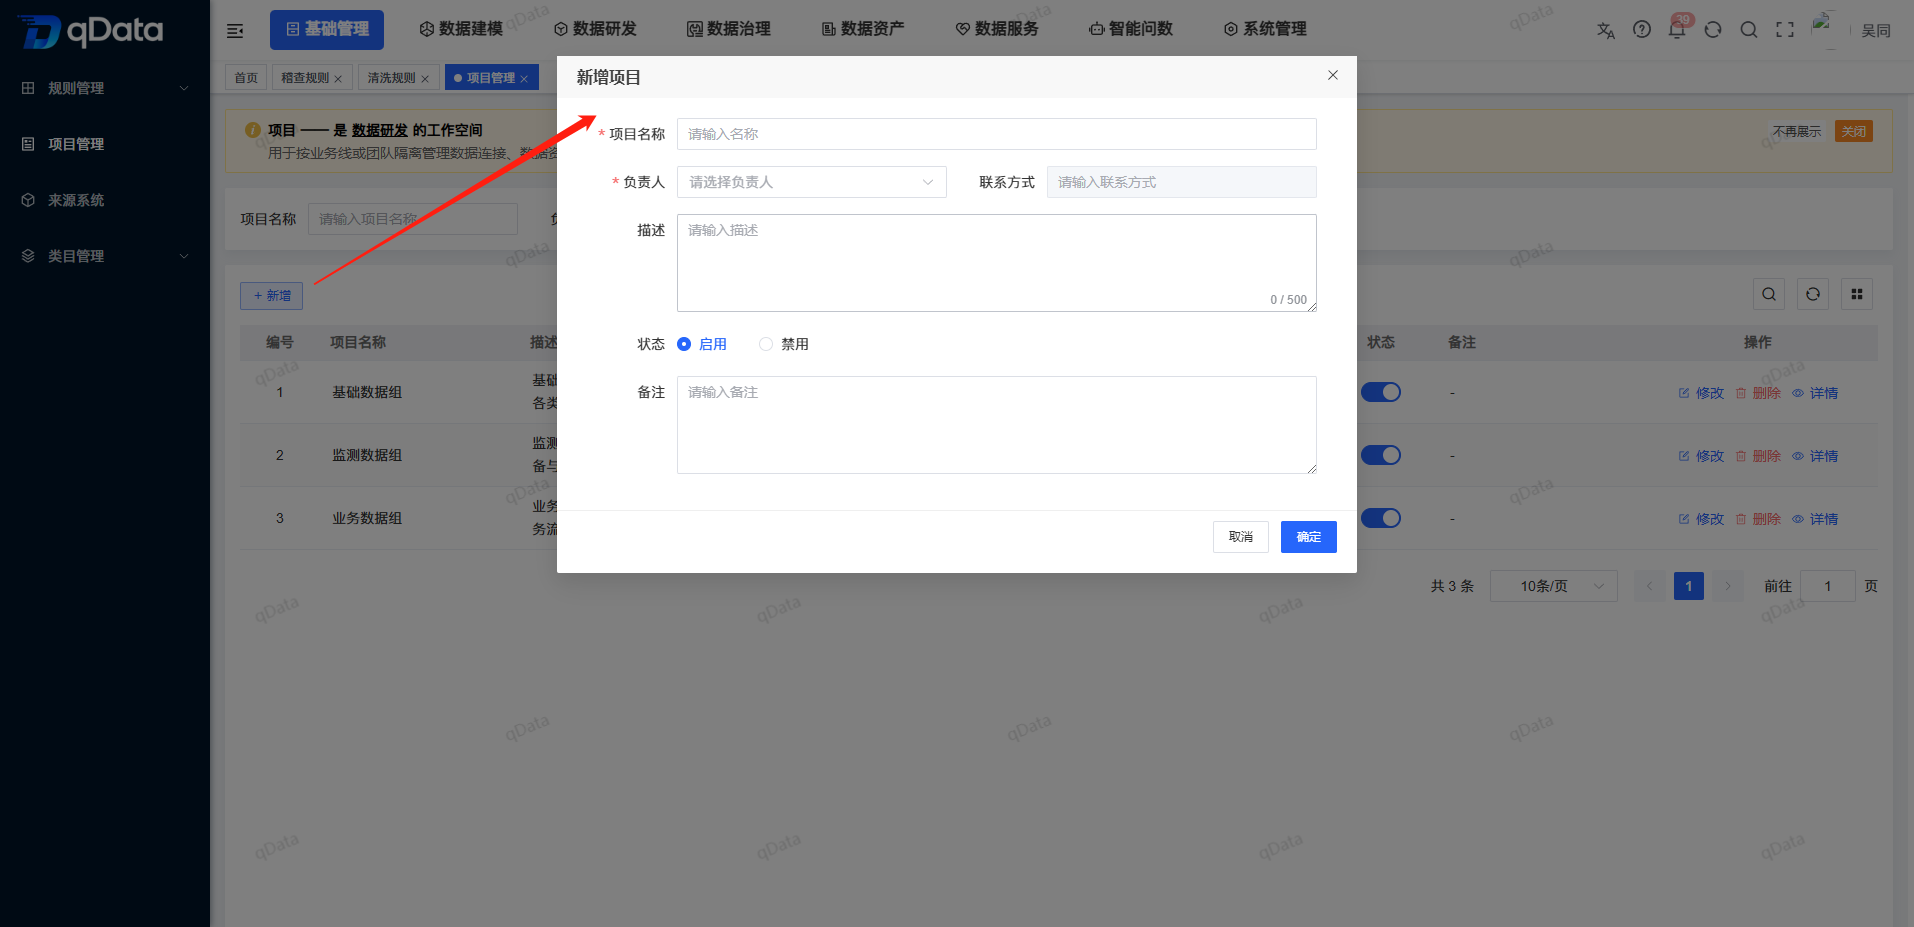The image size is (1914, 927).
Task: Toggle the status switch for 业务数据组
Action: [1381, 518]
